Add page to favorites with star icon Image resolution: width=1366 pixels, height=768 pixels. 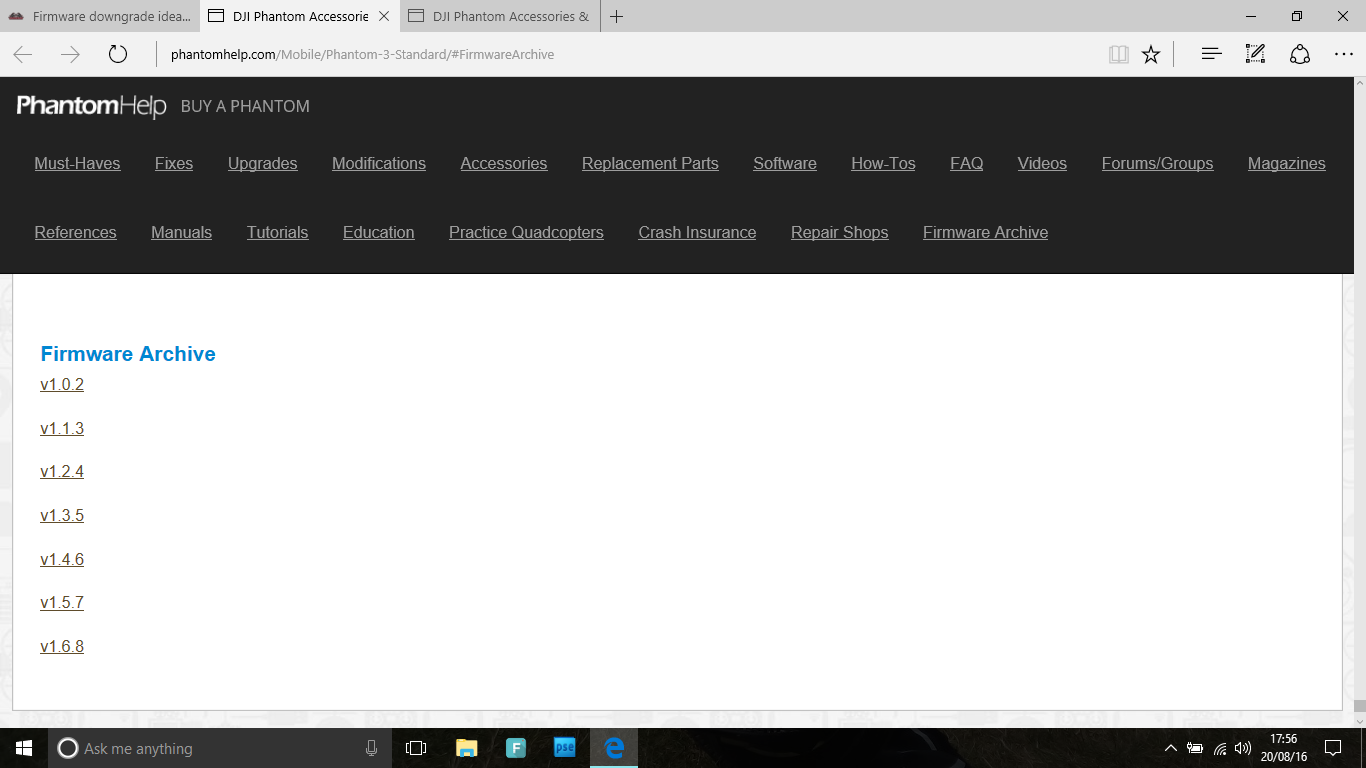pyautogui.click(x=1151, y=54)
